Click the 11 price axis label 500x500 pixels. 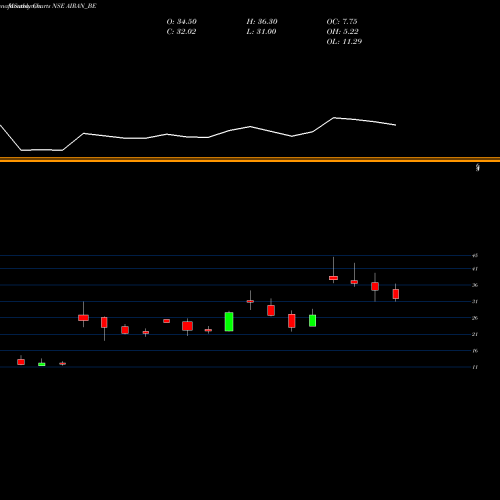tap(475, 367)
